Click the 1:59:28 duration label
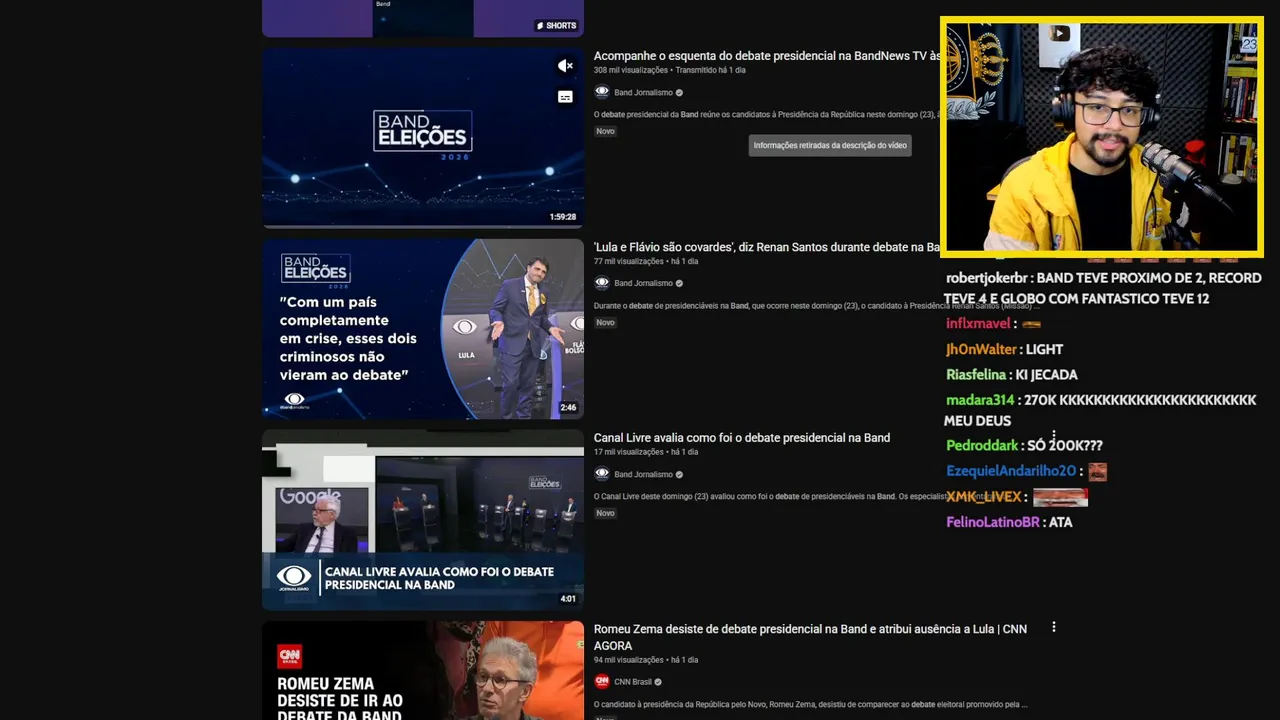The image size is (1280, 720). (563, 217)
